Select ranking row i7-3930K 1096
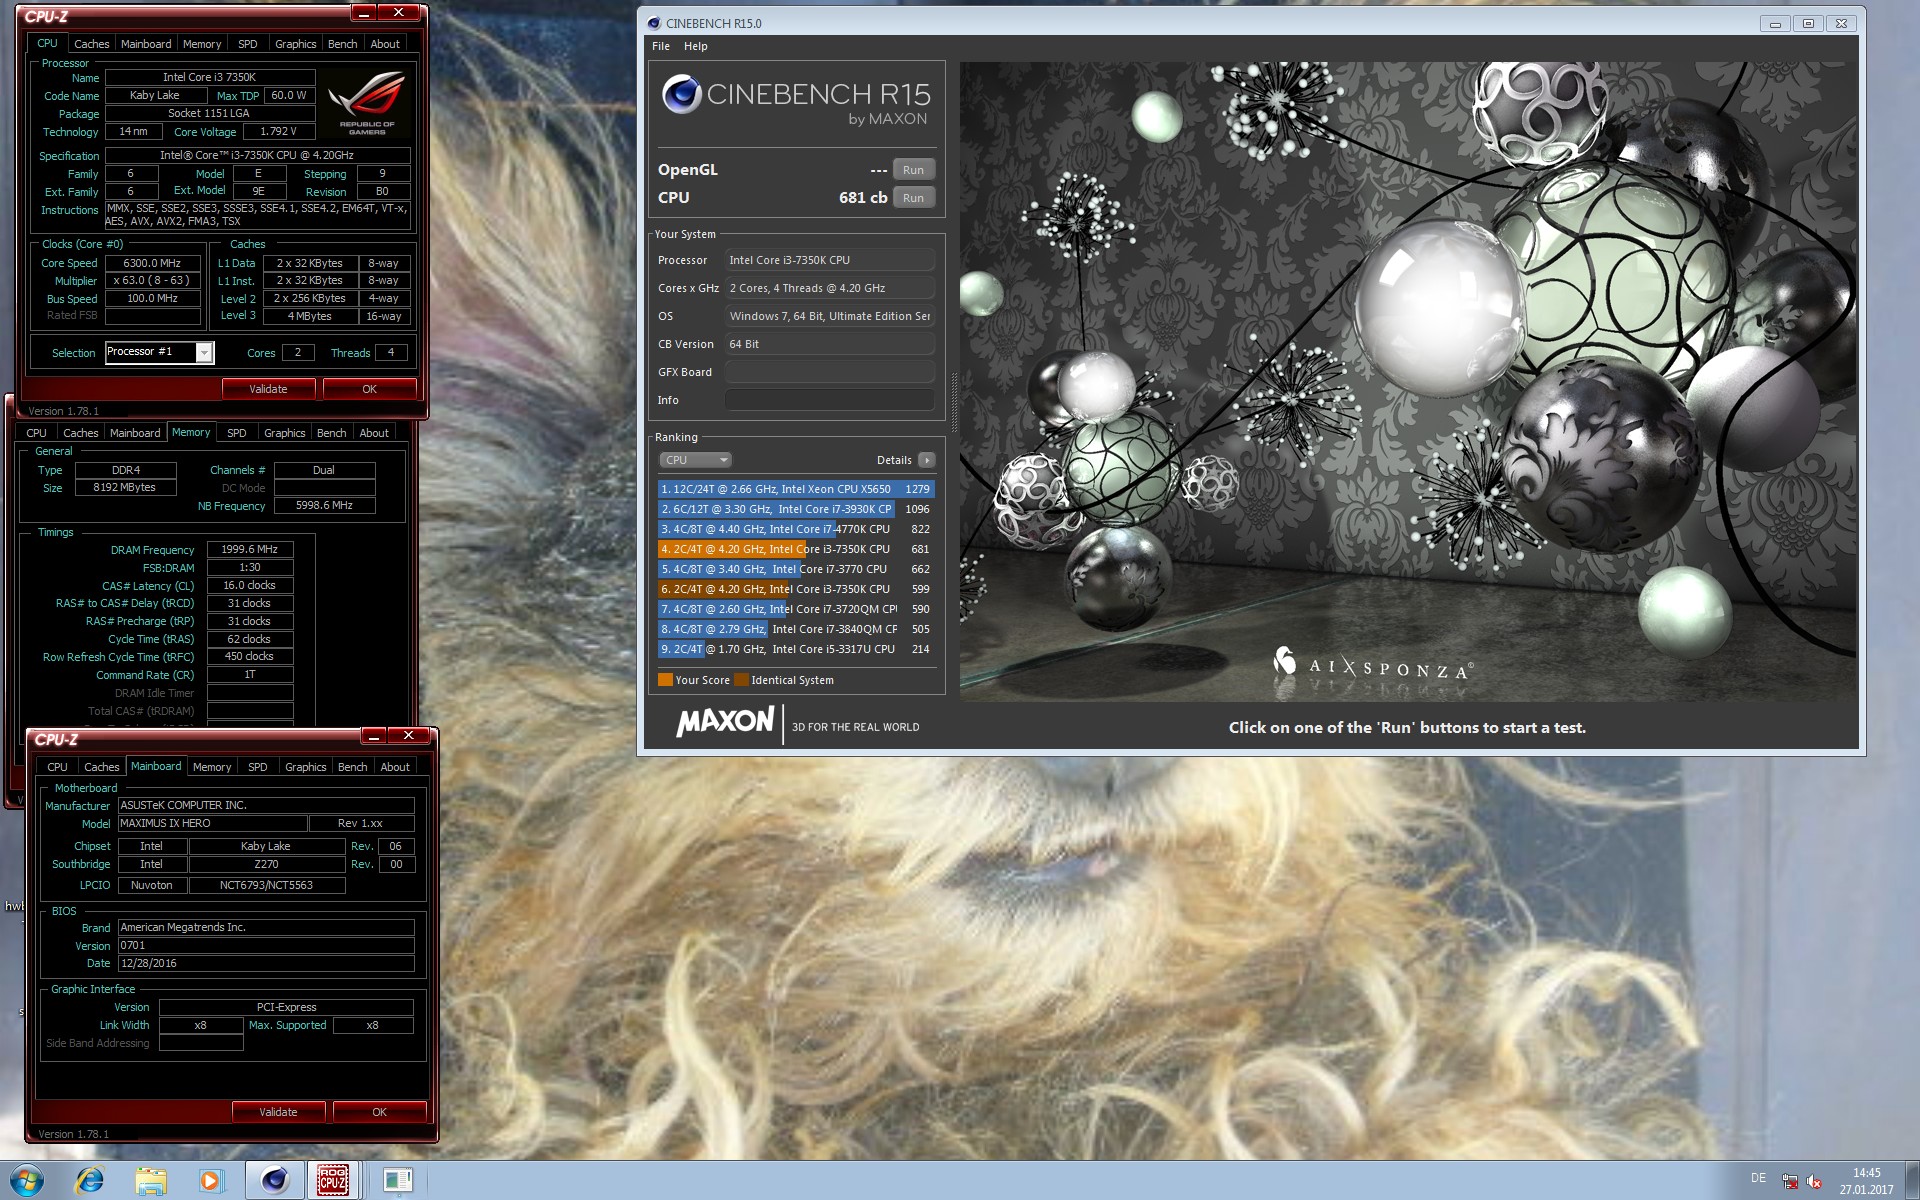This screenshot has width=1920, height=1200. click(796, 509)
